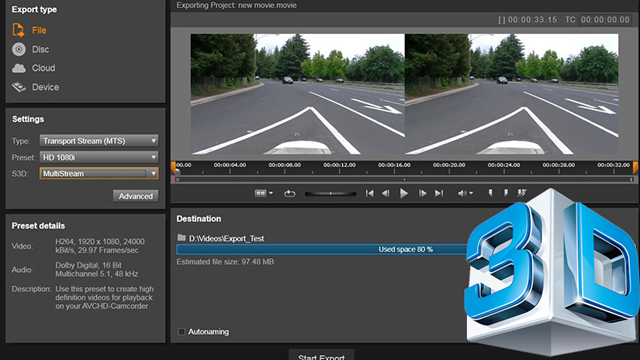640x360 pixels.
Task: Jump to end of movie
Action: (x=439, y=193)
